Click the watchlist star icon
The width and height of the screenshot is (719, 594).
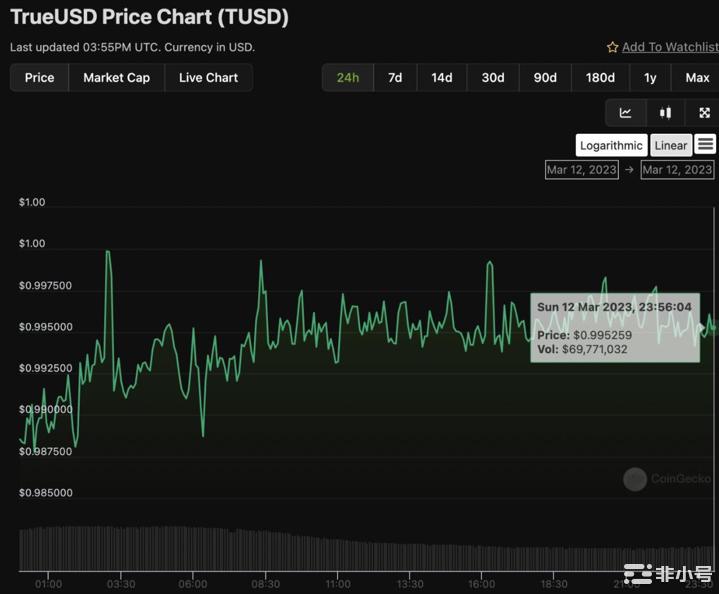pyautogui.click(x=613, y=47)
